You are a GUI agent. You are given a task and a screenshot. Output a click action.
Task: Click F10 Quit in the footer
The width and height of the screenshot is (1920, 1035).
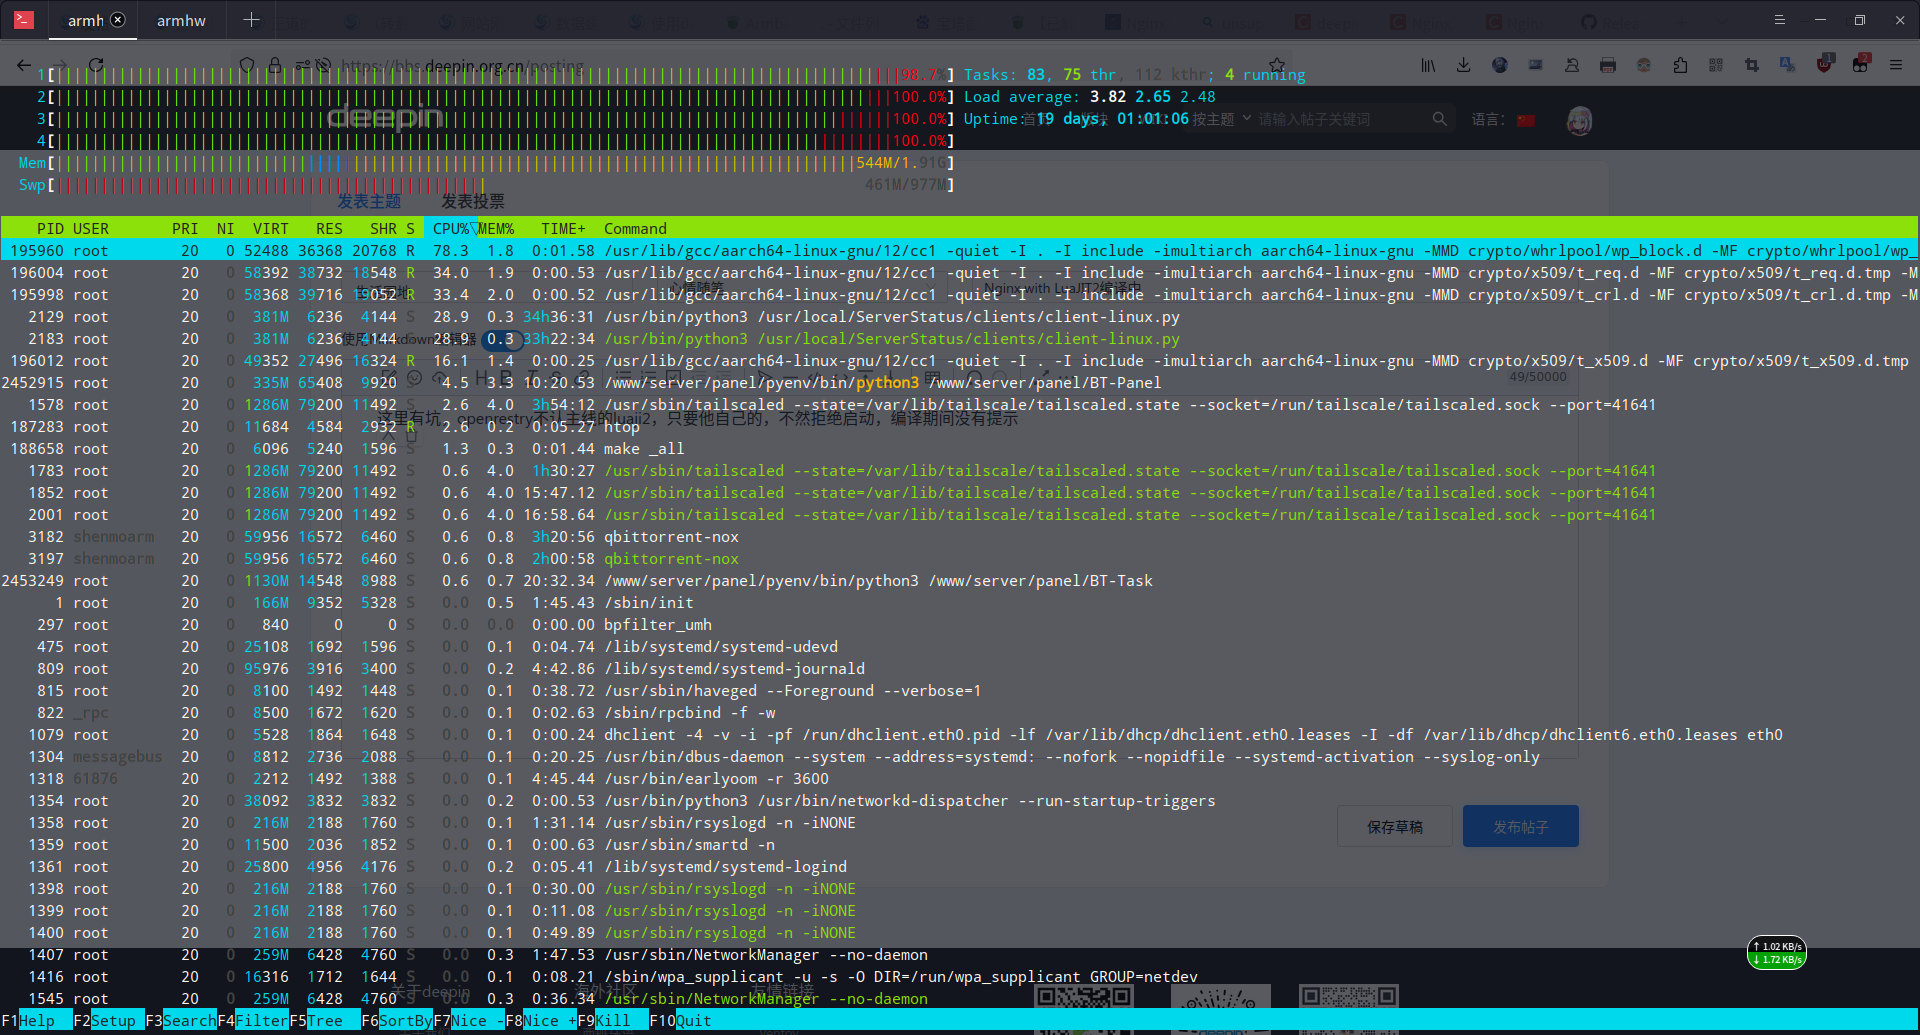(x=680, y=1021)
